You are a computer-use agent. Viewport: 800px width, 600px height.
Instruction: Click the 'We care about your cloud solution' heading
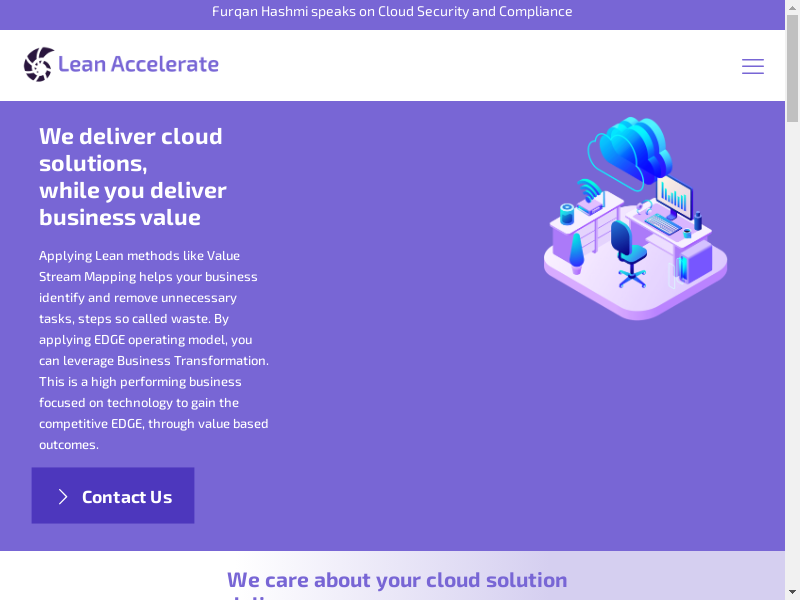click(397, 580)
